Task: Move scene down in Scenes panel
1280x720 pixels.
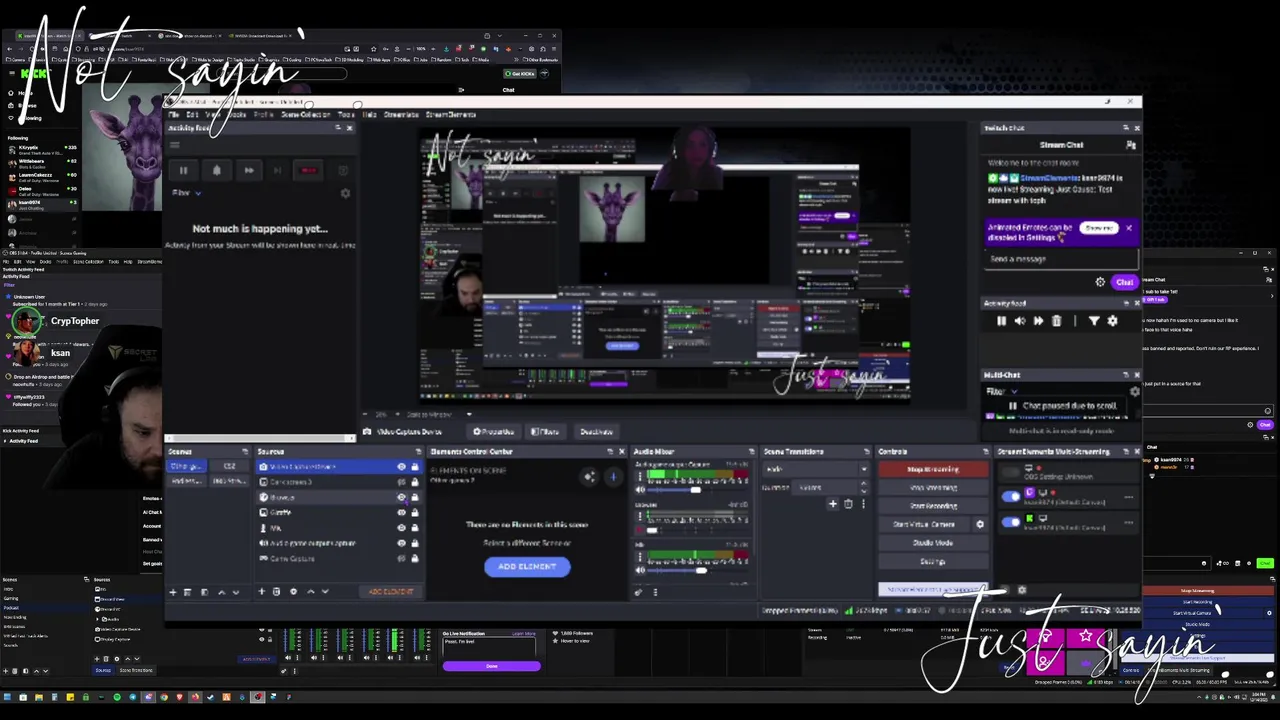Action: pyautogui.click(x=235, y=592)
